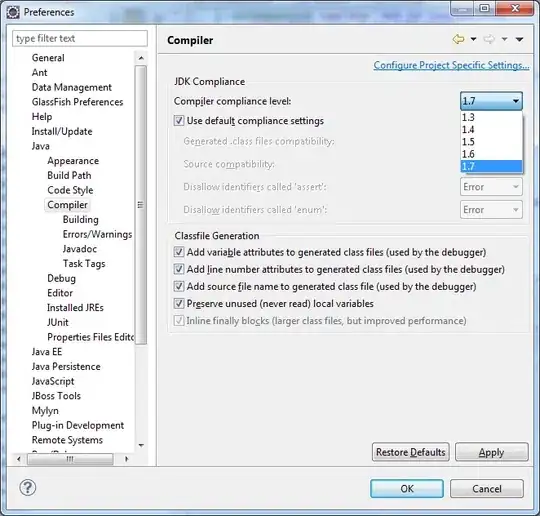Click the Restore Defaults button
The image size is (540, 516).
pyautogui.click(x=411, y=452)
